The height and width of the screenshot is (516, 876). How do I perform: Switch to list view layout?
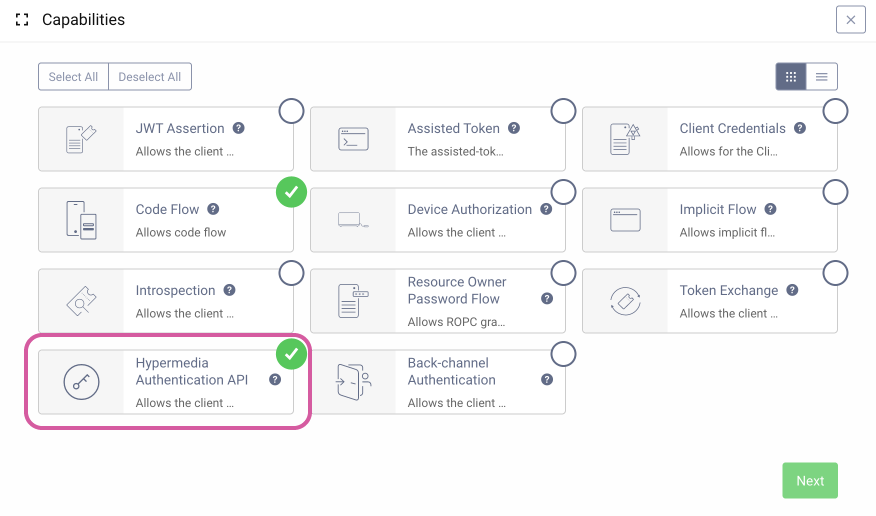(822, 77)
